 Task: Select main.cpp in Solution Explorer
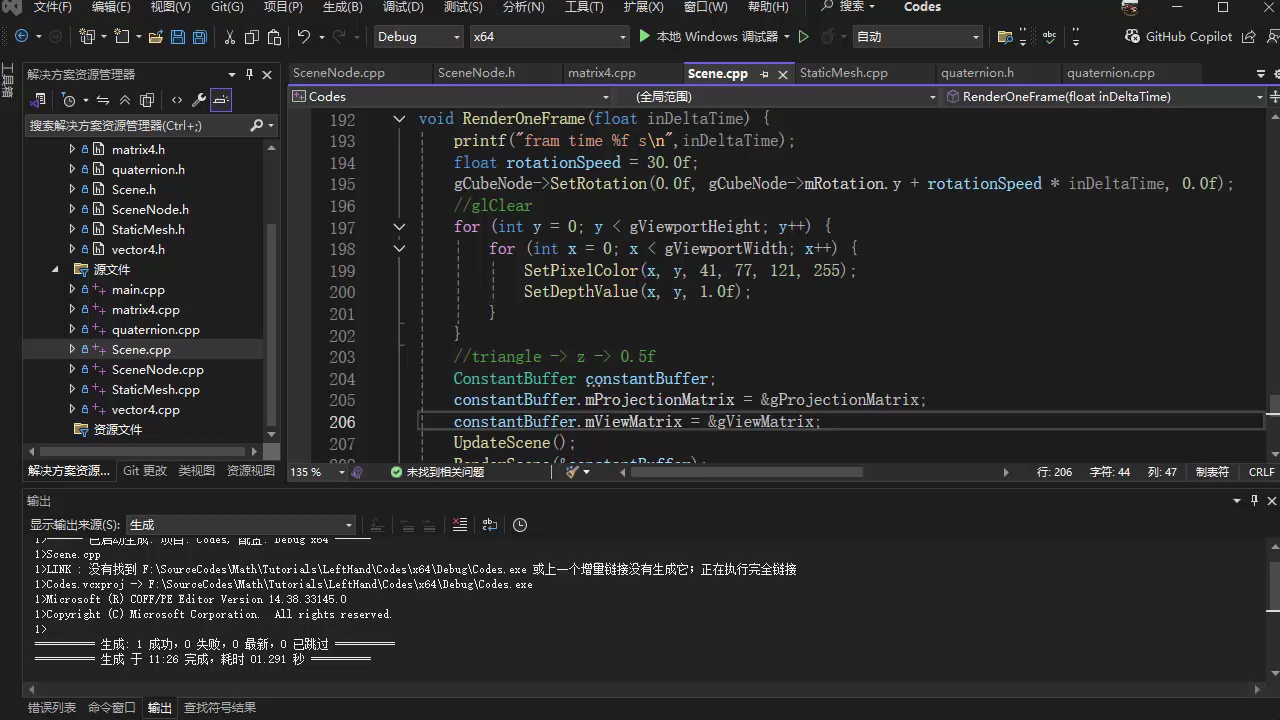point(138,290)
